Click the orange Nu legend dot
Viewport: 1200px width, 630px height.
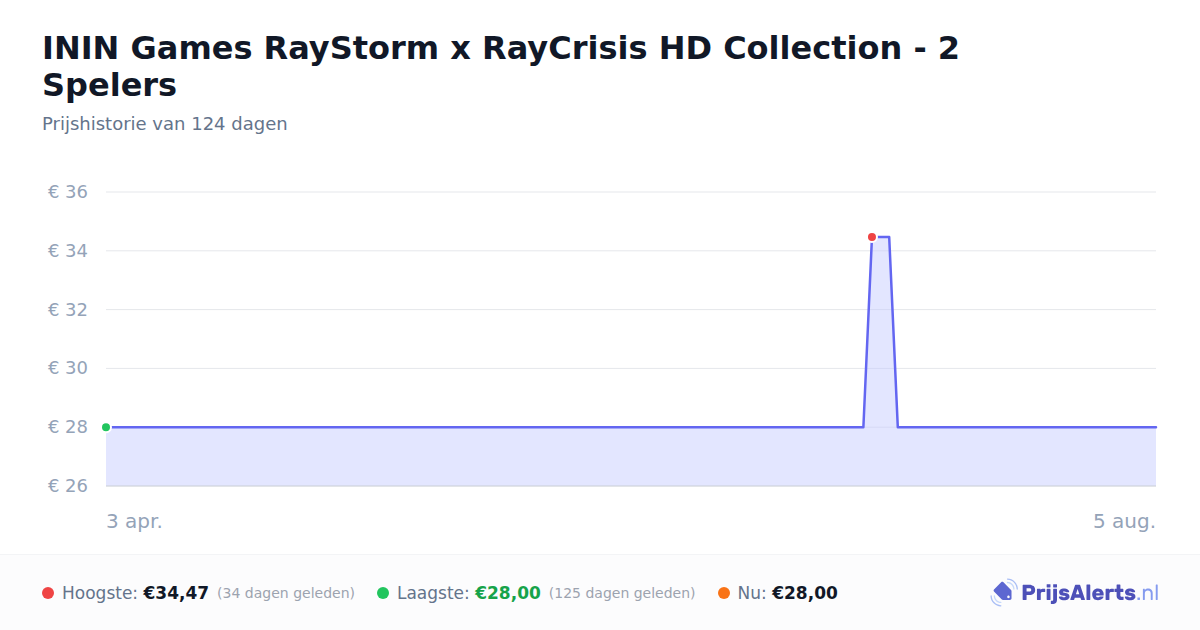point(724,593)
